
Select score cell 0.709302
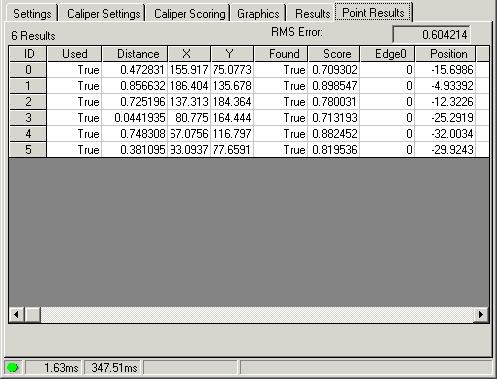[x=334, y=70]
